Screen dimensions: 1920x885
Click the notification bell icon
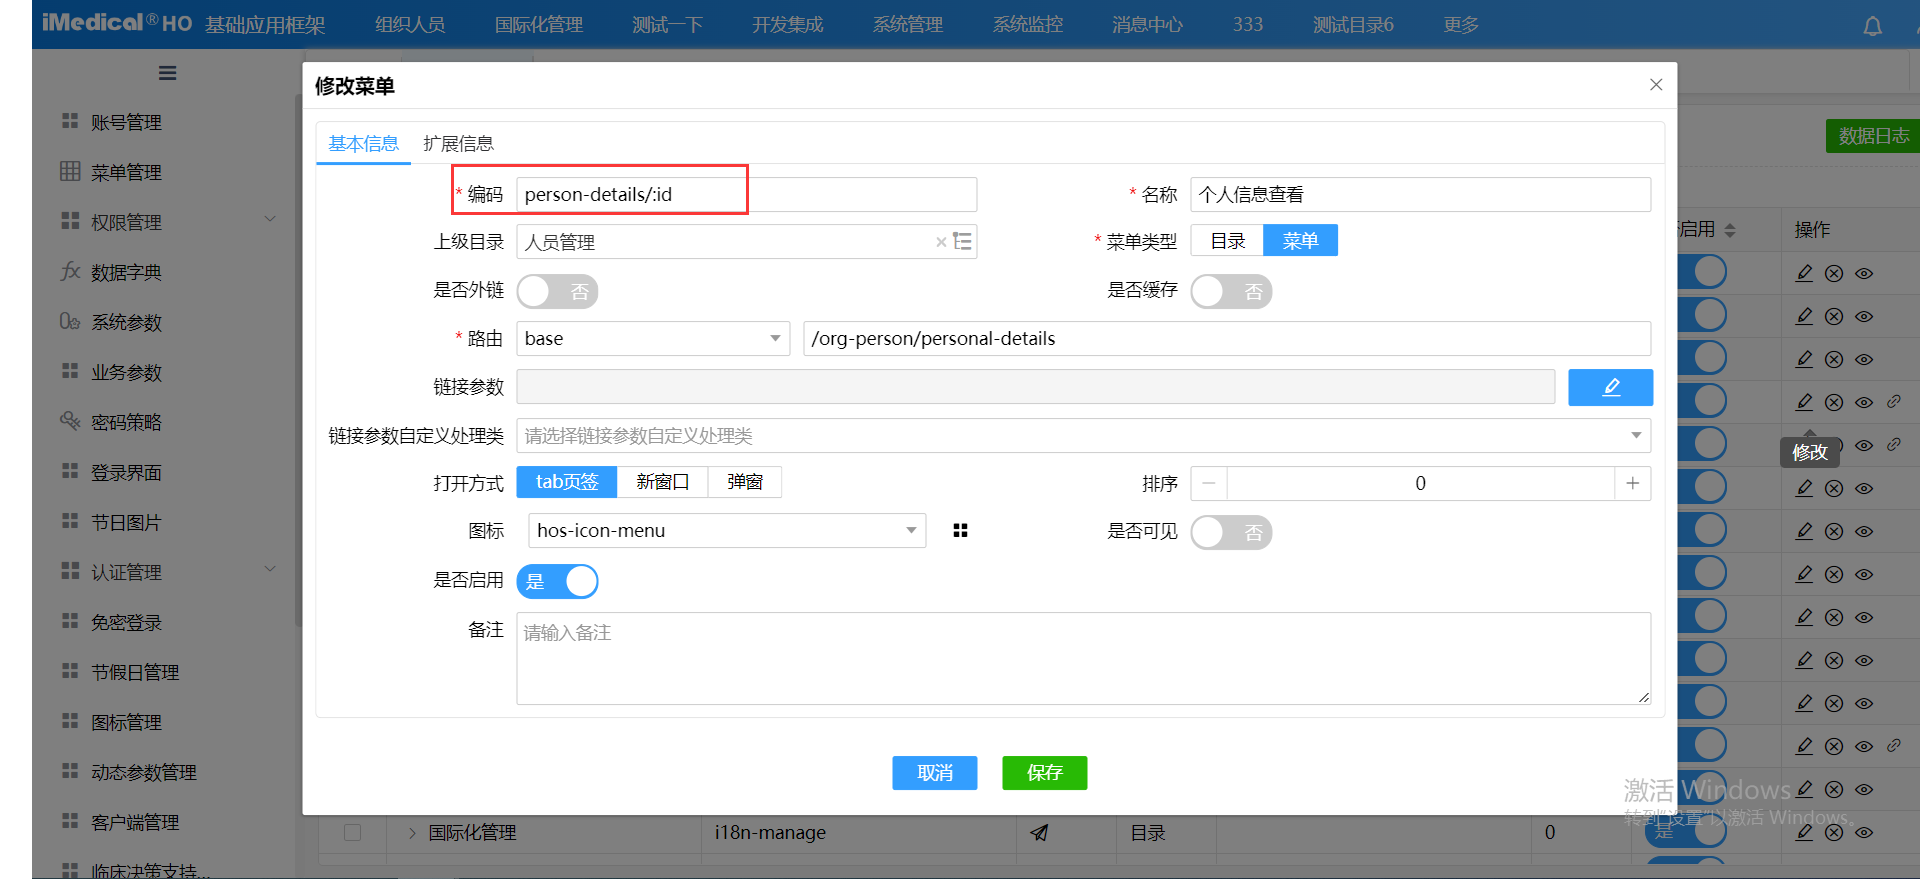[1872, 26]
